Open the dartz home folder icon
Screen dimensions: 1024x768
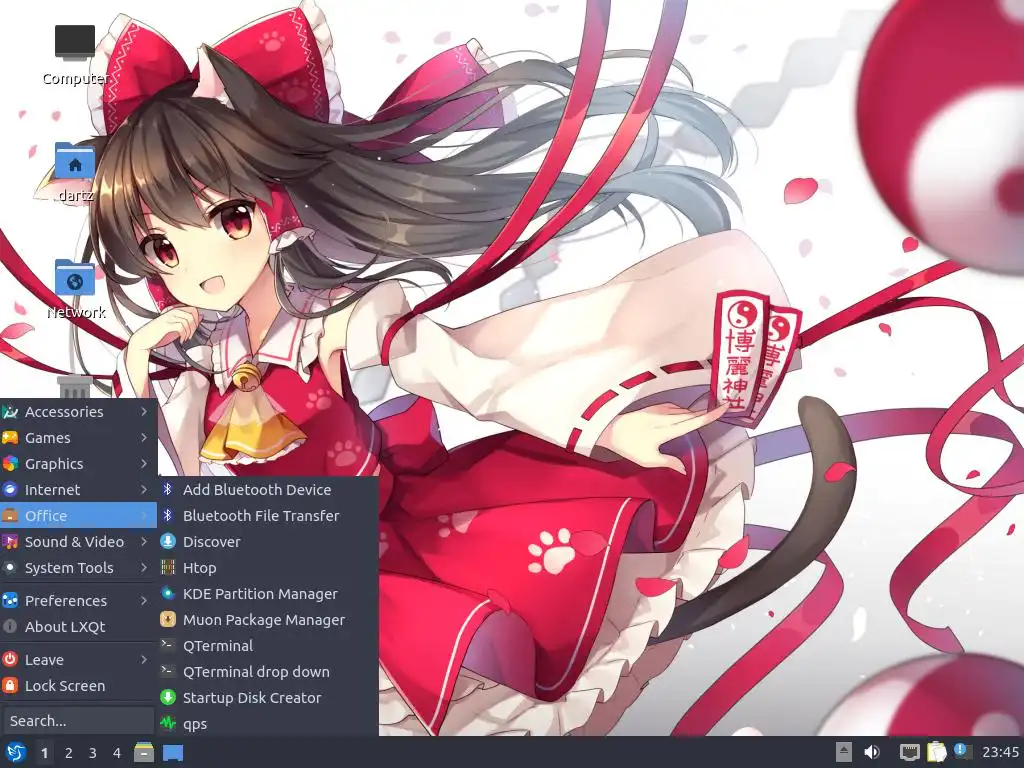pyautogui.click(x=74, y=172)
